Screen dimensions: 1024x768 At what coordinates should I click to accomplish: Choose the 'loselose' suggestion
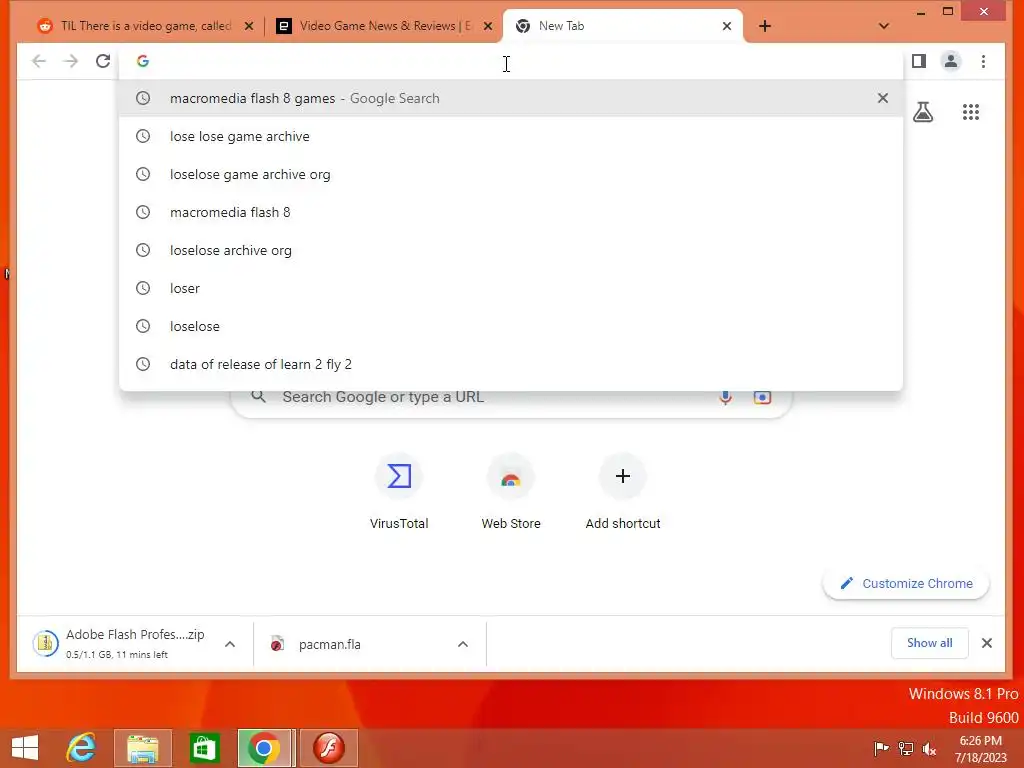click(x=511, y=326)
